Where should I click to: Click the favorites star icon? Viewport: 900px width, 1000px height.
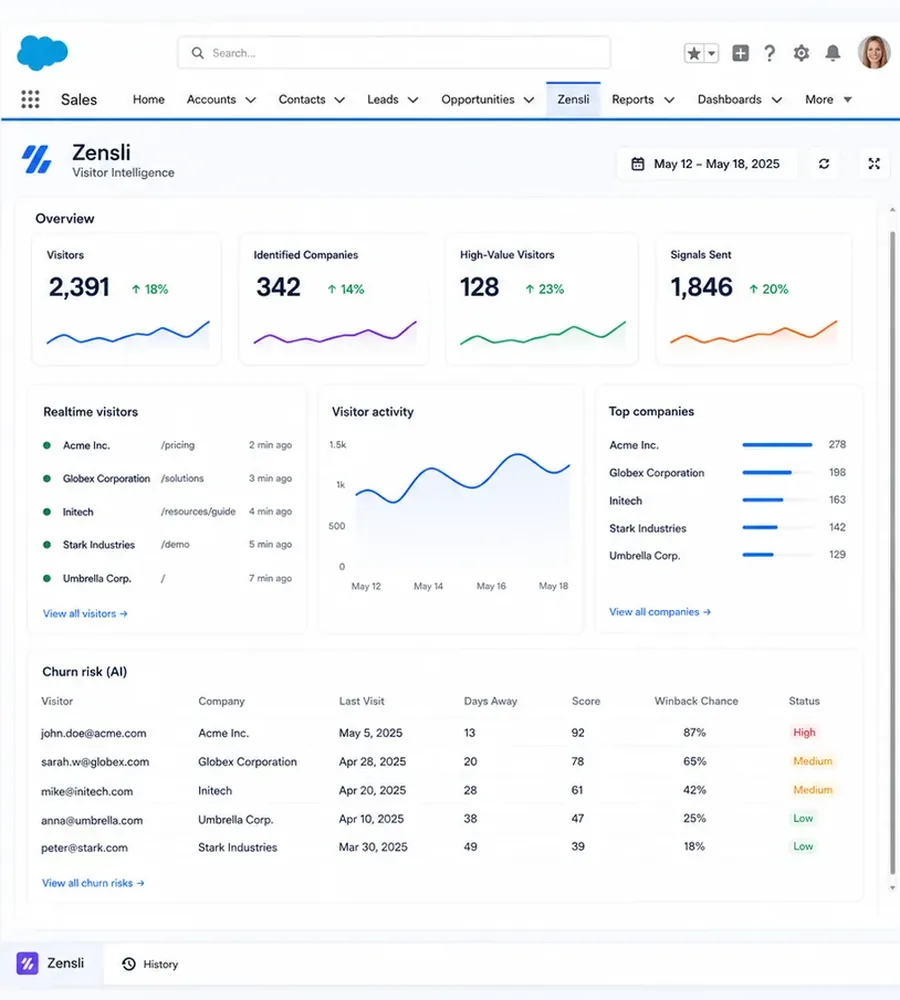point(694,53)
